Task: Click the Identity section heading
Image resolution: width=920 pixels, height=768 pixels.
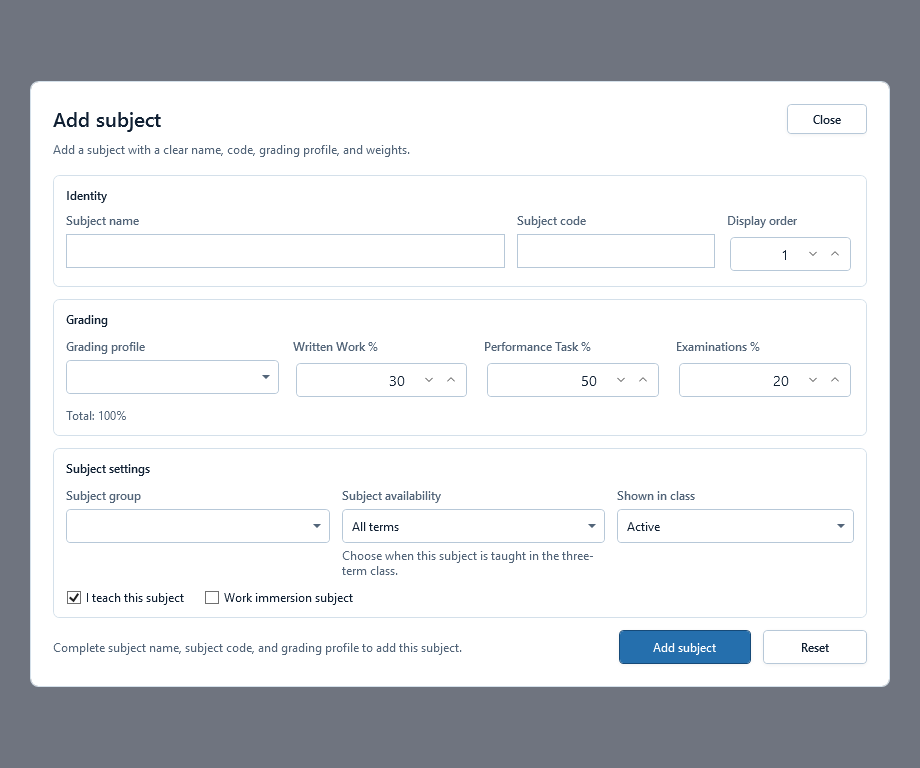Action: (86, 196)
